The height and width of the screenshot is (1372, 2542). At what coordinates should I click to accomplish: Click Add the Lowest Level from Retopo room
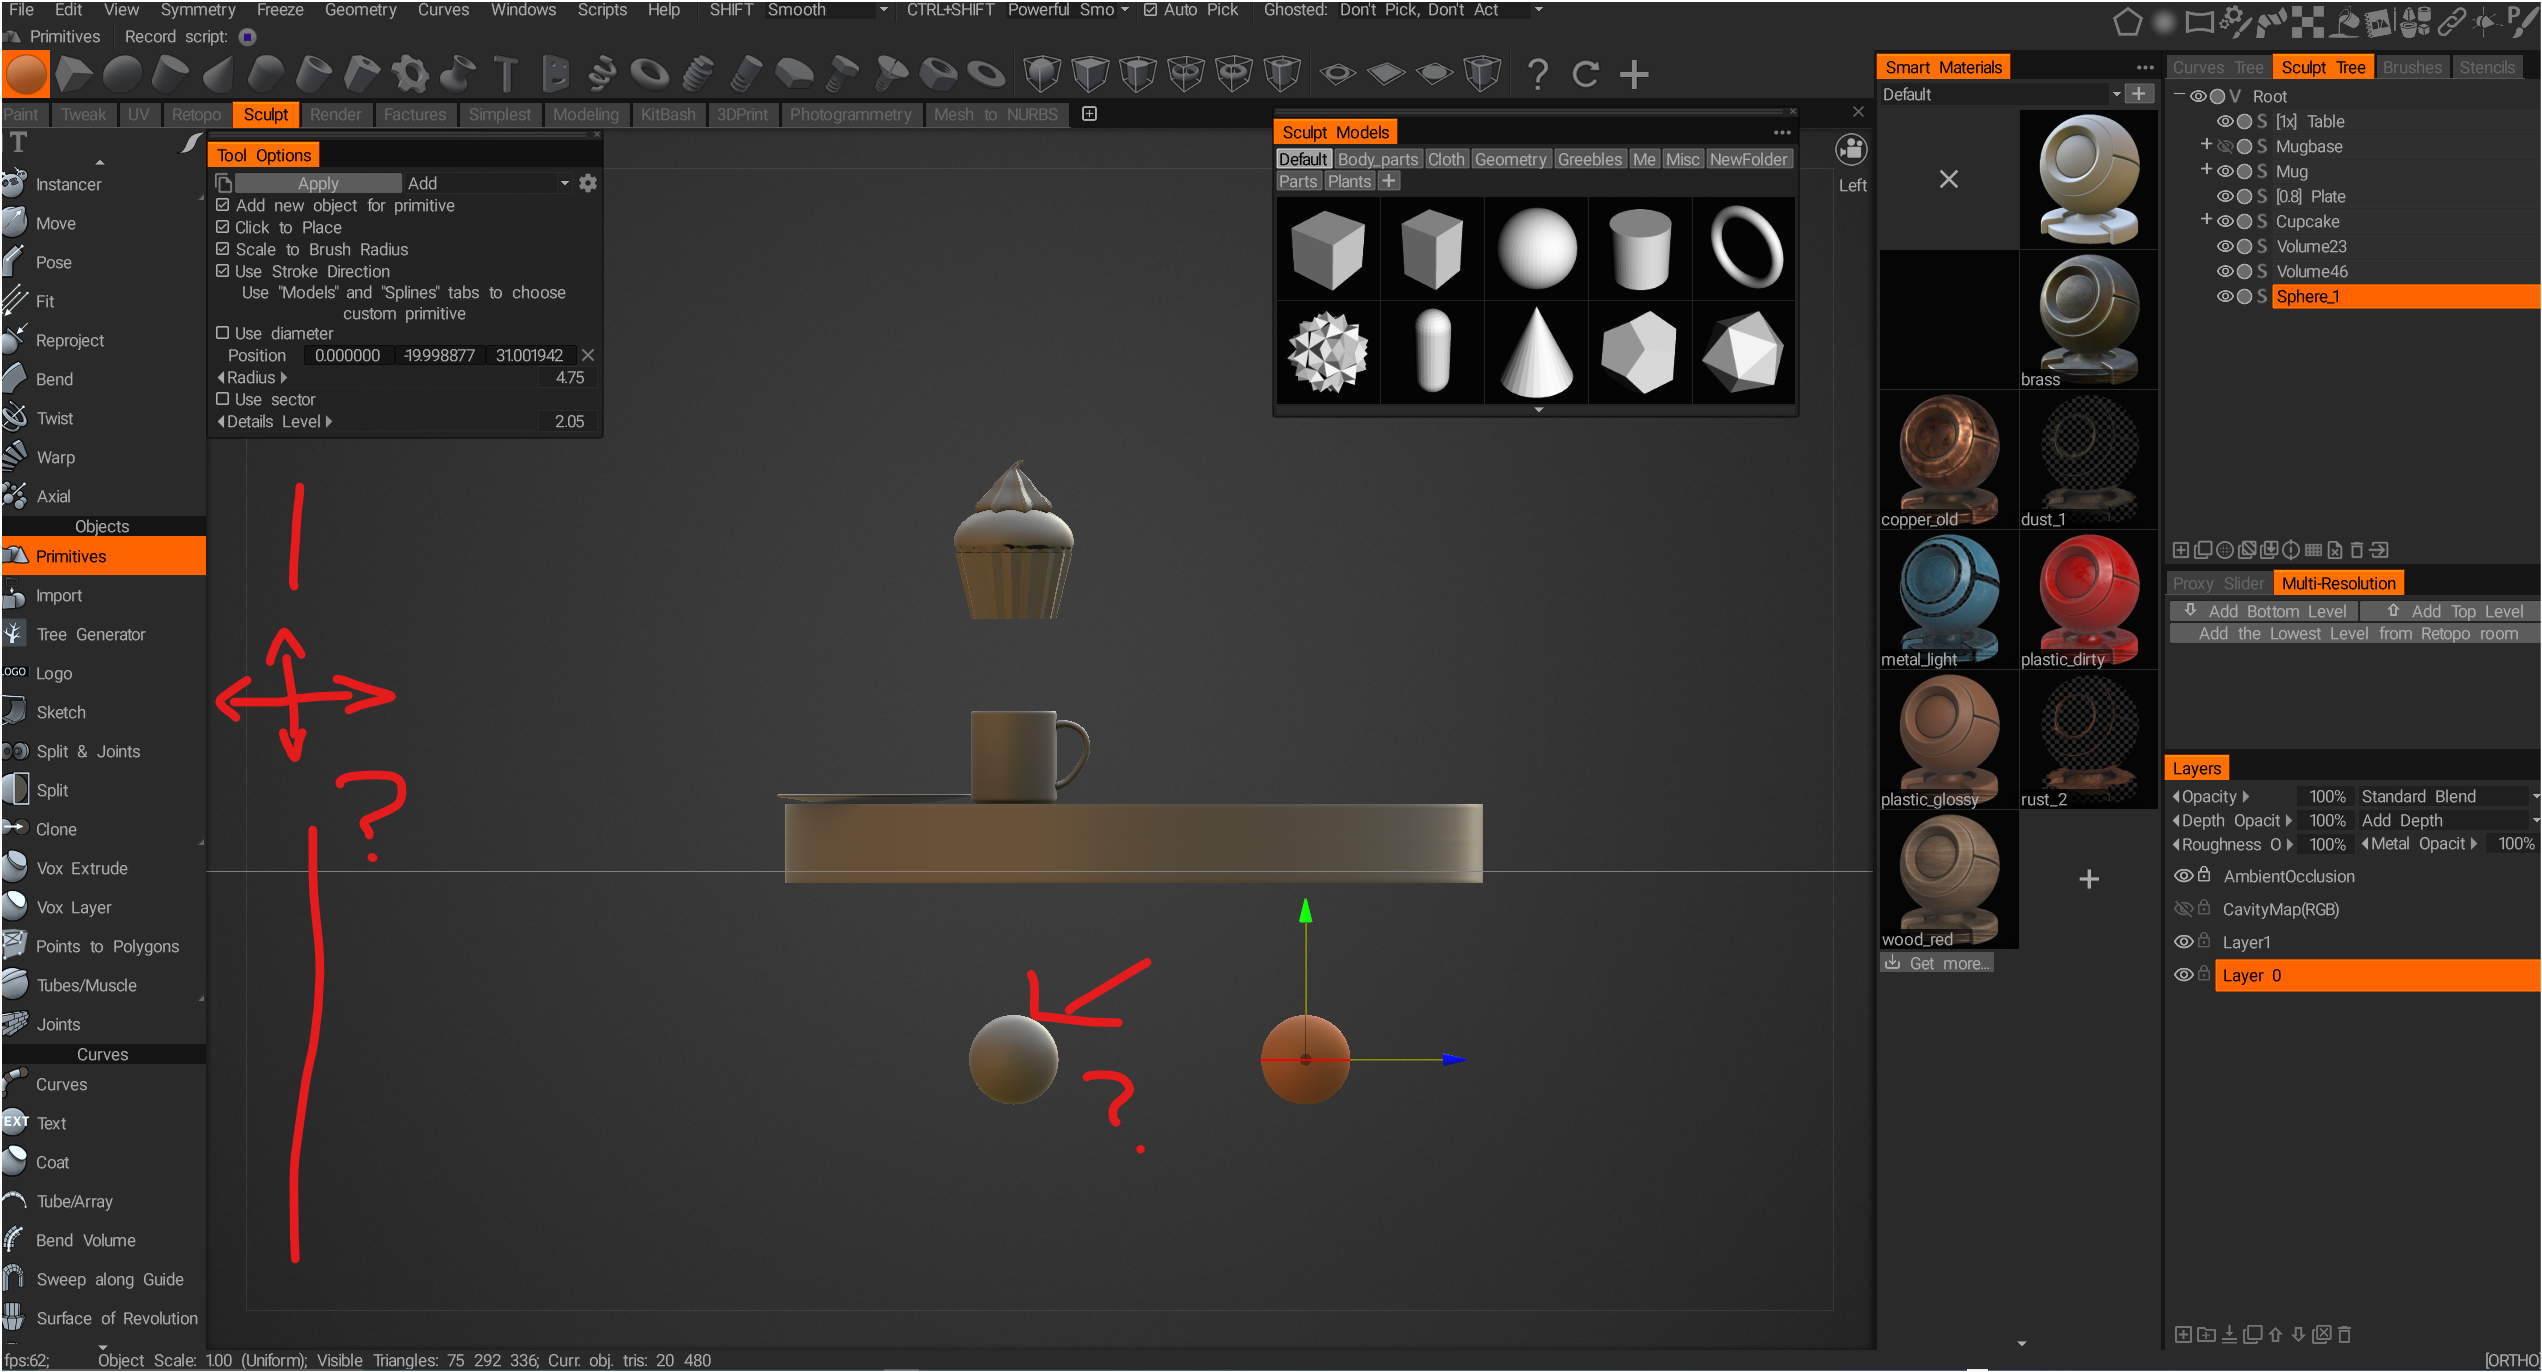2356,633
